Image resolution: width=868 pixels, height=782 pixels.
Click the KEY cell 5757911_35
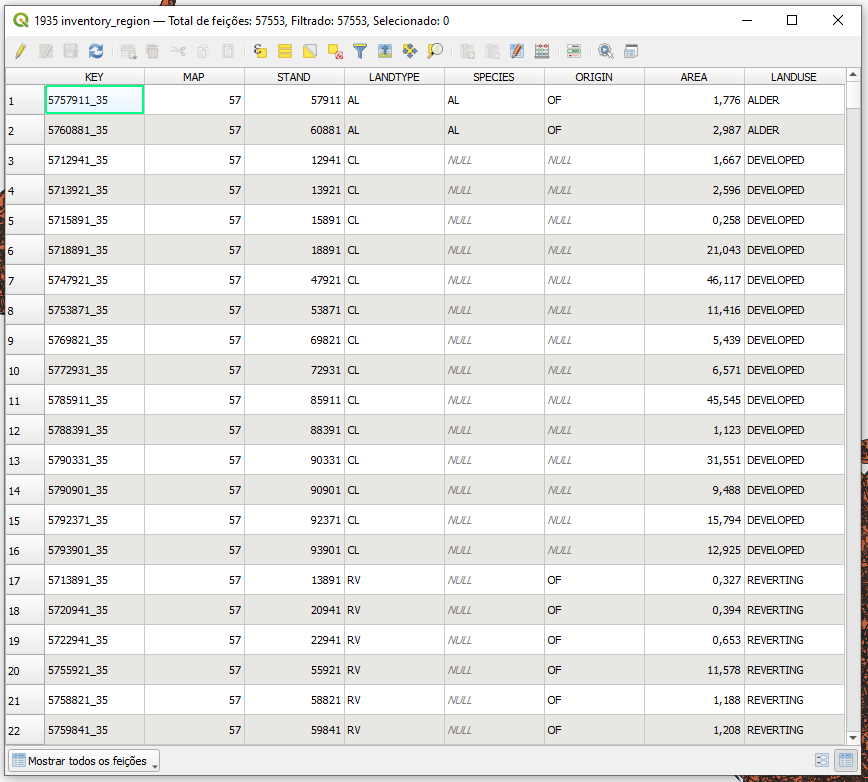pos(94,100)
